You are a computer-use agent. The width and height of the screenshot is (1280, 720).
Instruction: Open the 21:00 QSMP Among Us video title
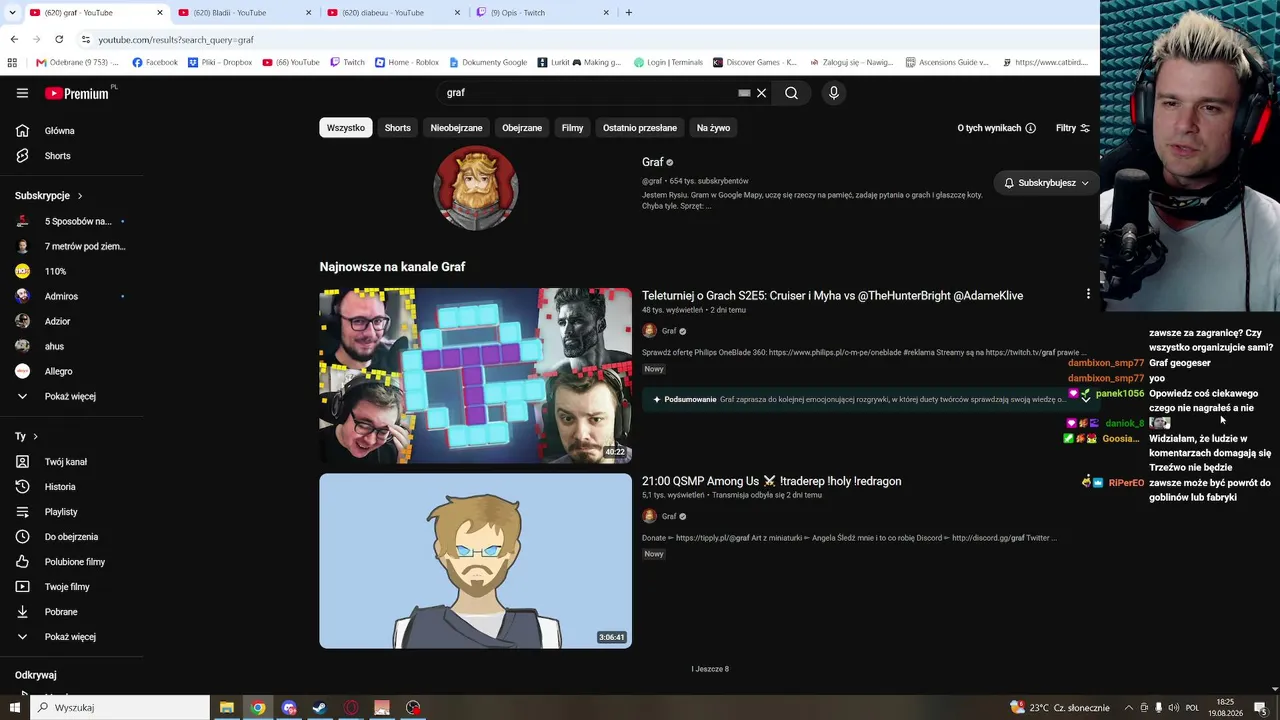(772, 481)
